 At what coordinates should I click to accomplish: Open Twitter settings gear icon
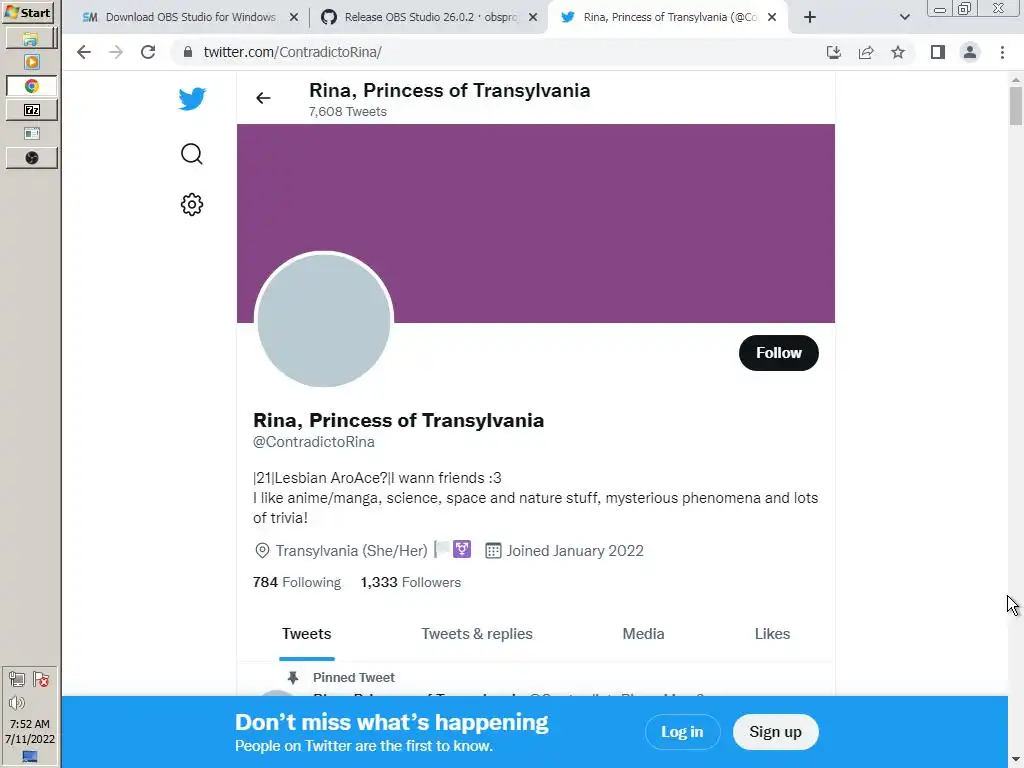191,204
